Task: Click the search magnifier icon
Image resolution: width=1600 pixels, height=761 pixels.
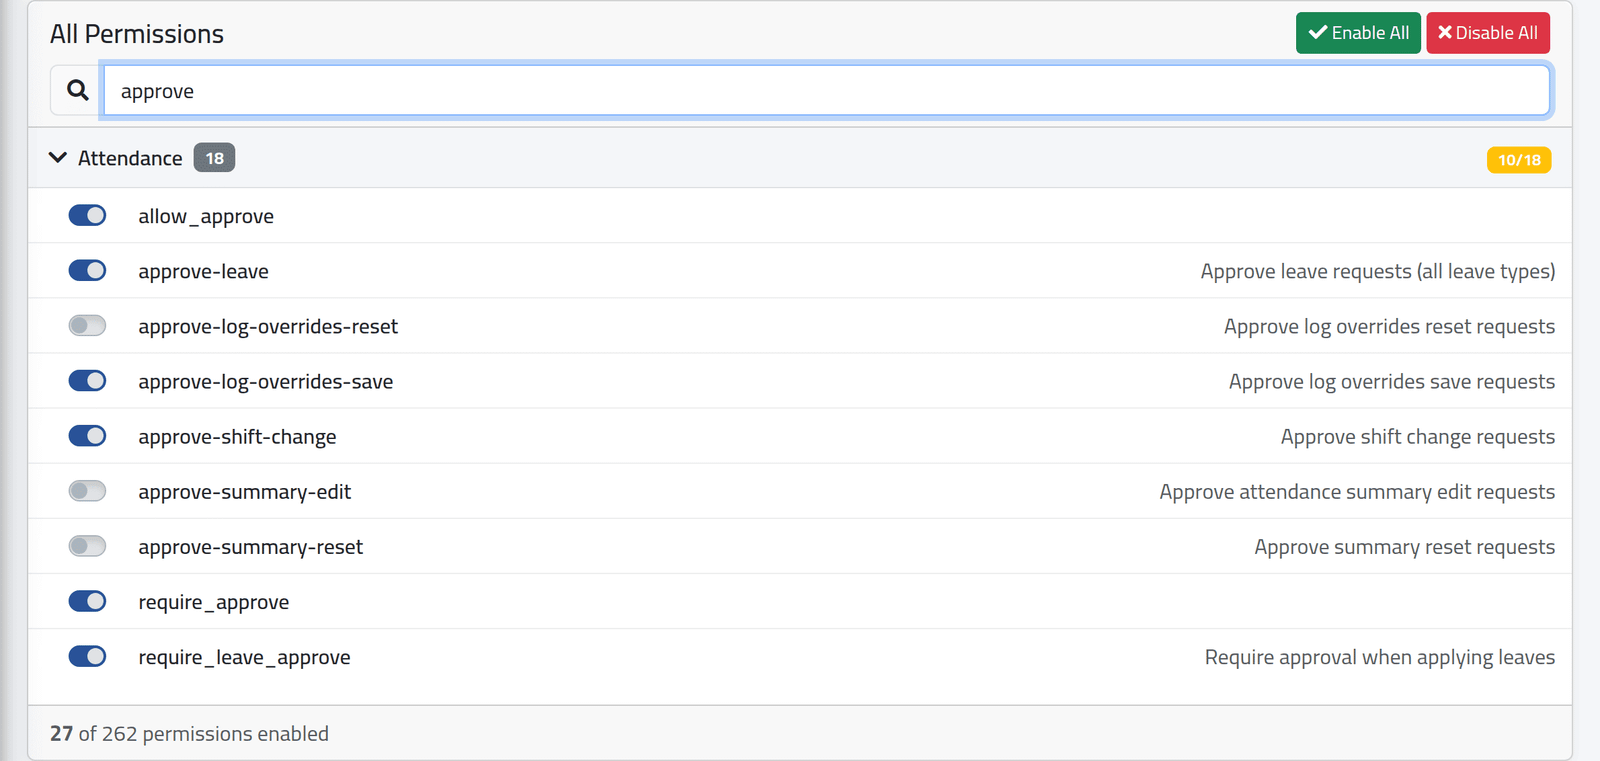Action: 77,90
